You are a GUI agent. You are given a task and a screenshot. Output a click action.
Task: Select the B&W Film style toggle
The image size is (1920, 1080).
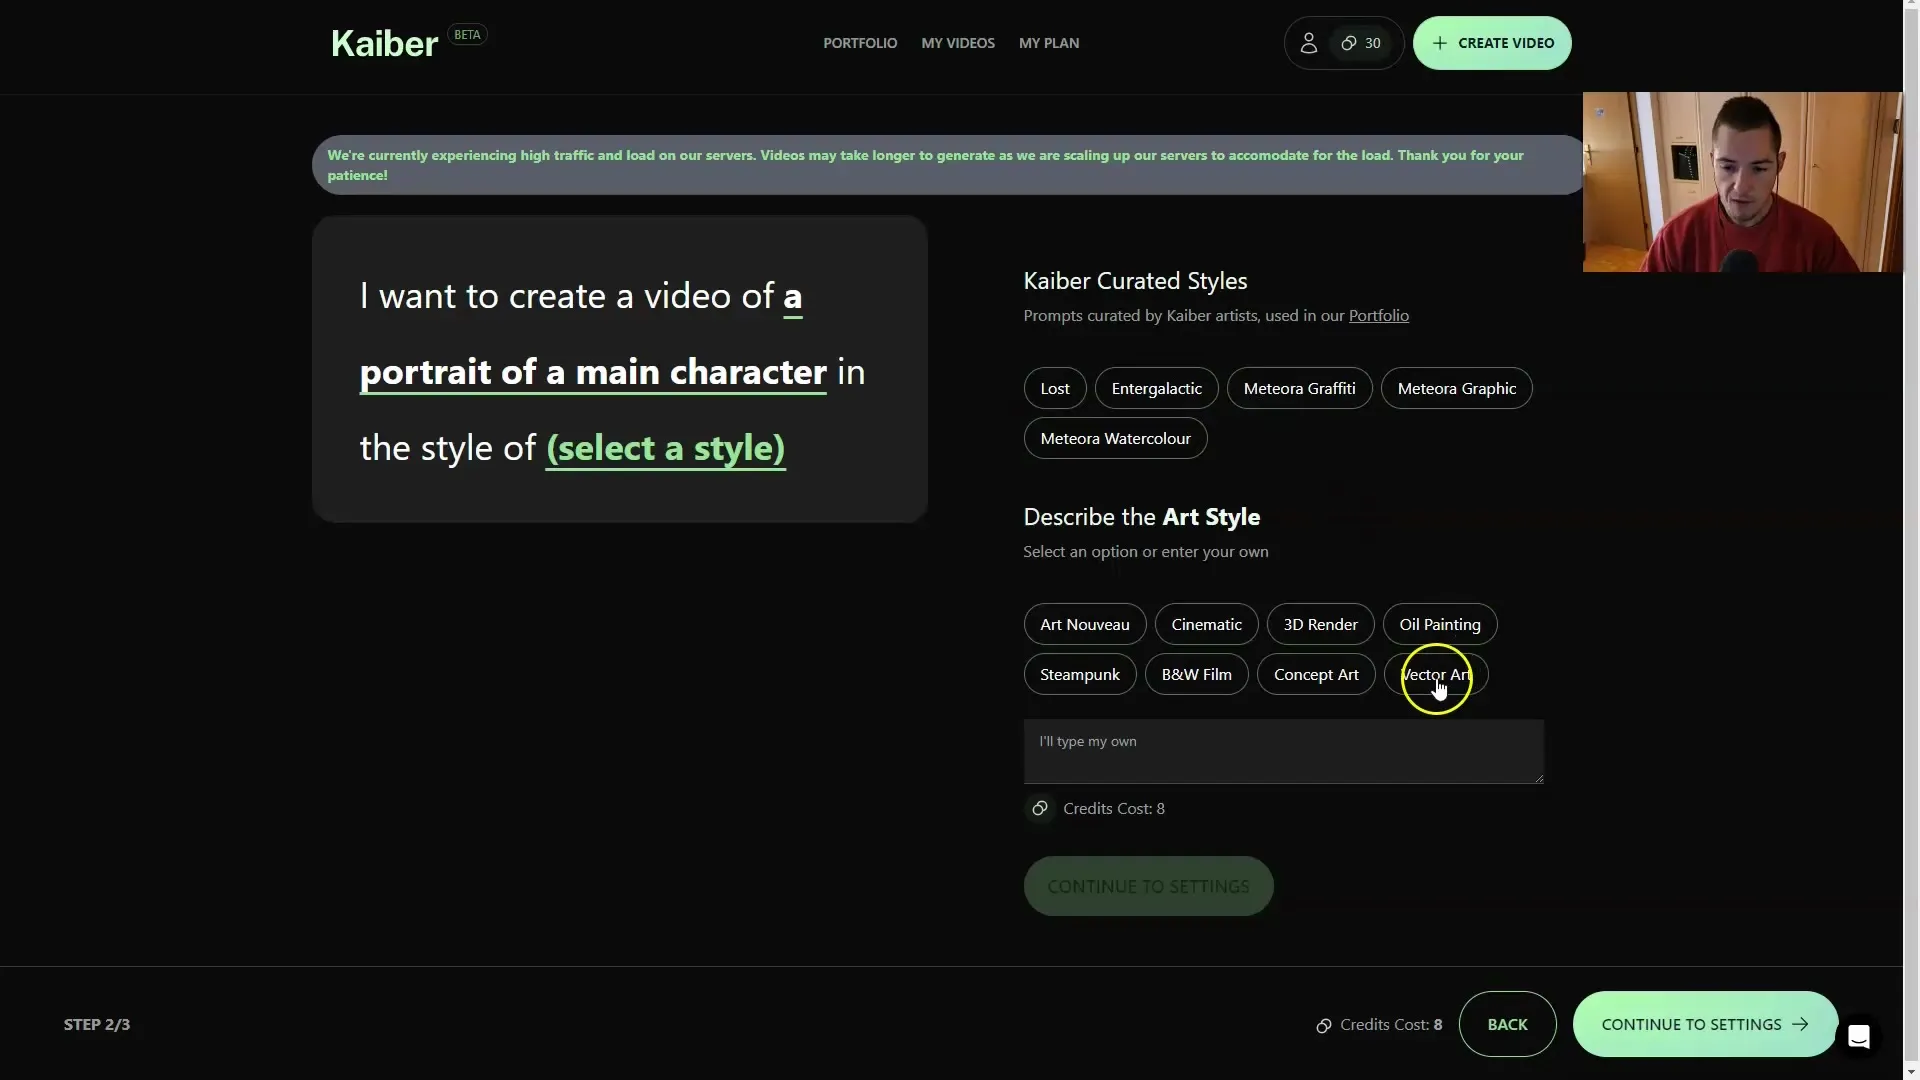coord(1196,673)
